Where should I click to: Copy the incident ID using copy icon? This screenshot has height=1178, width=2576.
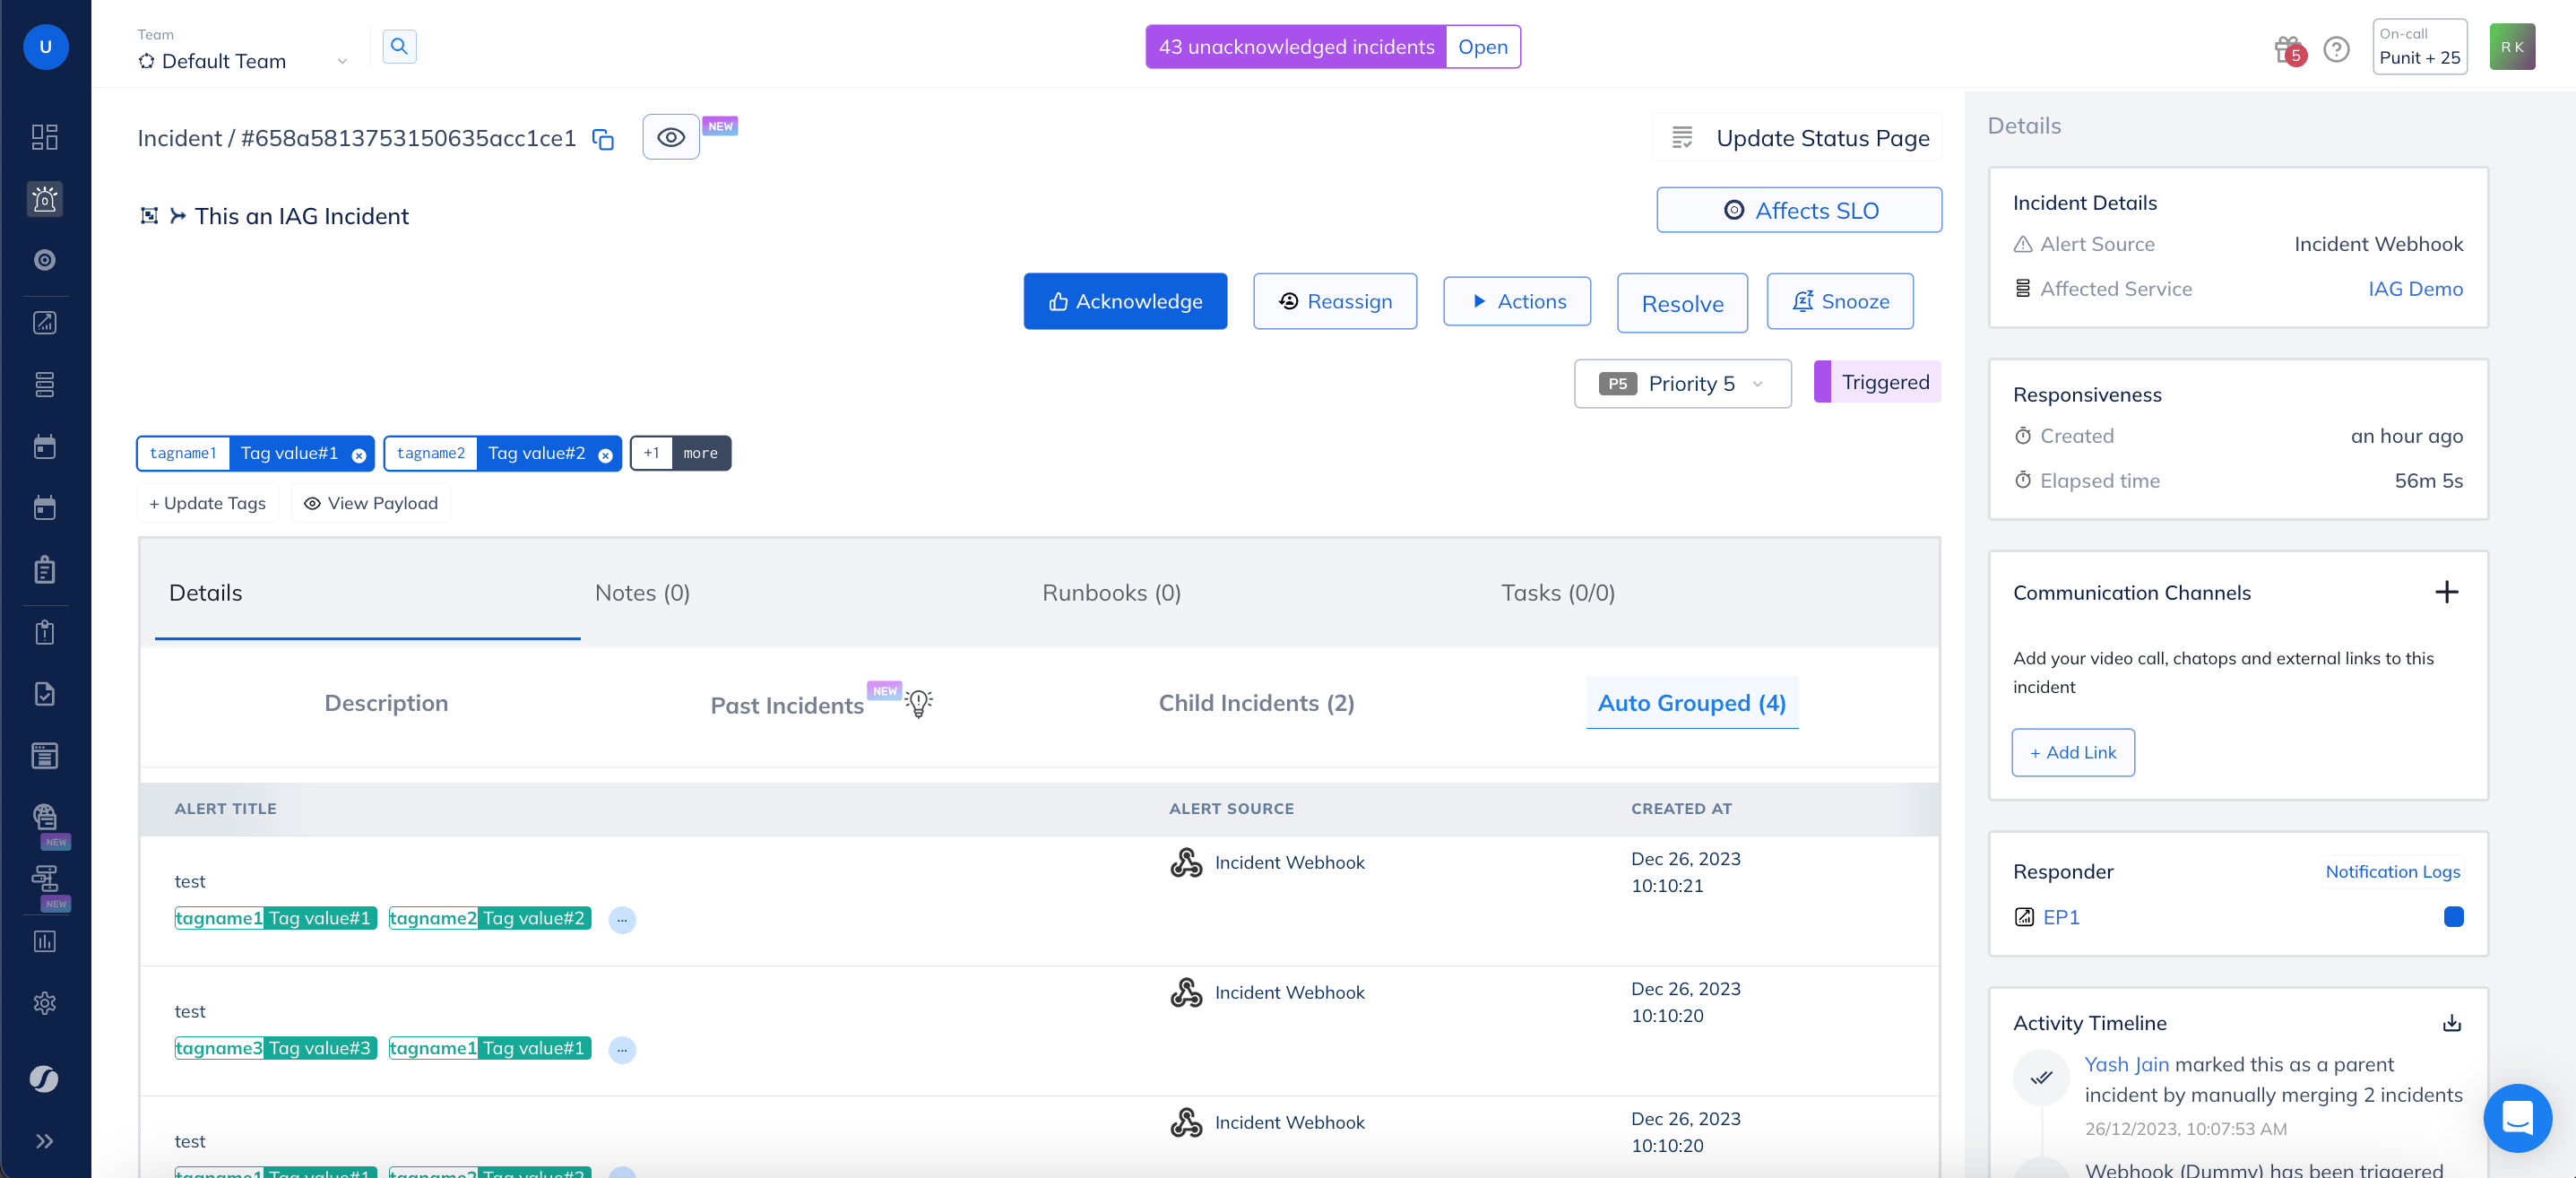(603, 139)
